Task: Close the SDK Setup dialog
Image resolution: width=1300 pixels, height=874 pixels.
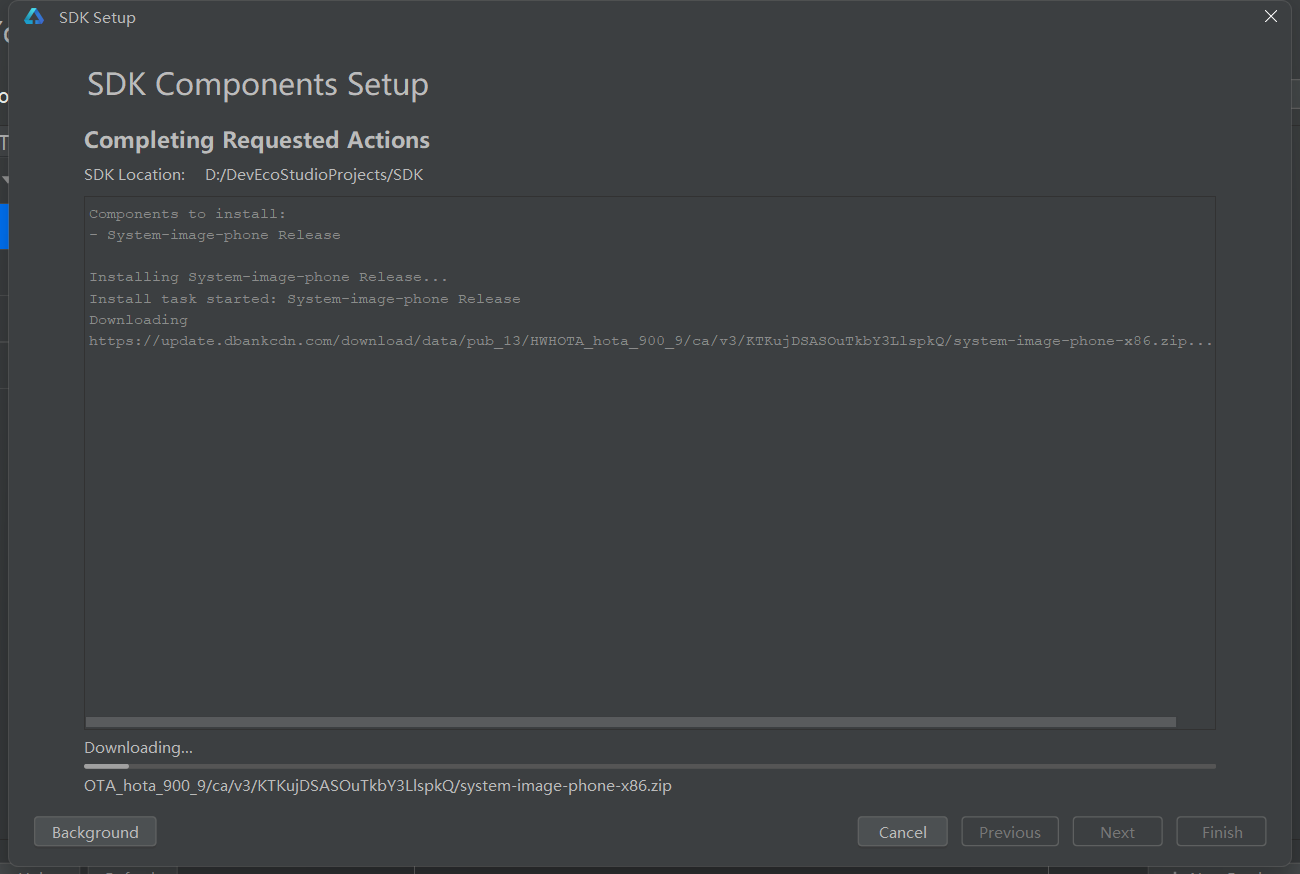Action: [x=1271, y=17]
